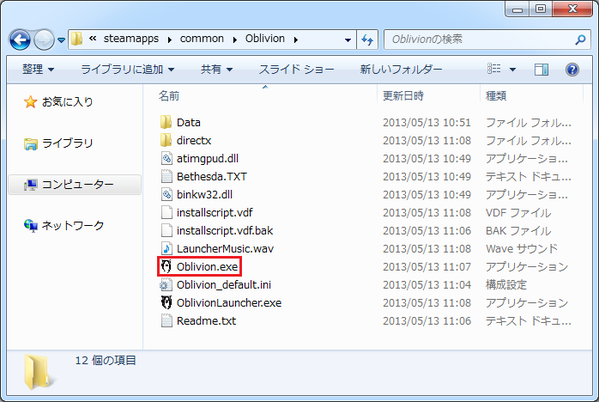
Task: Select ネットワーク in the navigation pane
Action: coord(73,225)
